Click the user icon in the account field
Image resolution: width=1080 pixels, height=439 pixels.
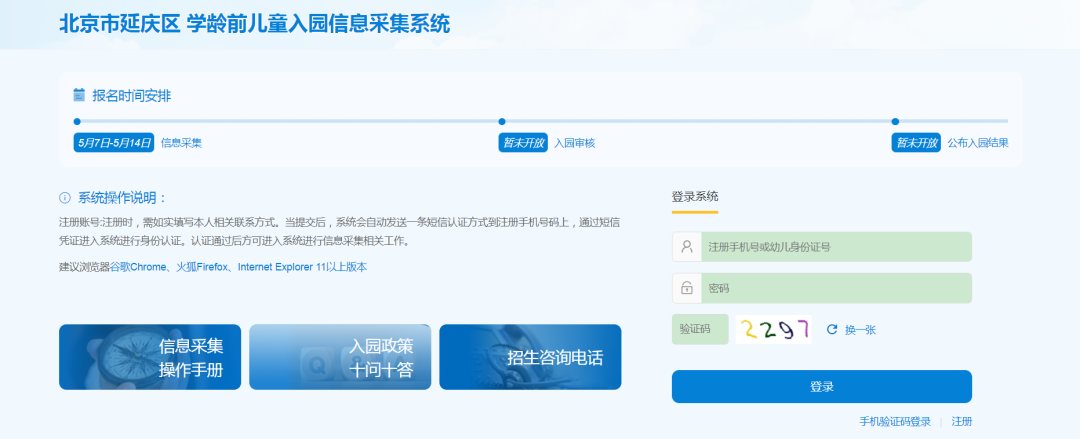[x=687, y=246]
